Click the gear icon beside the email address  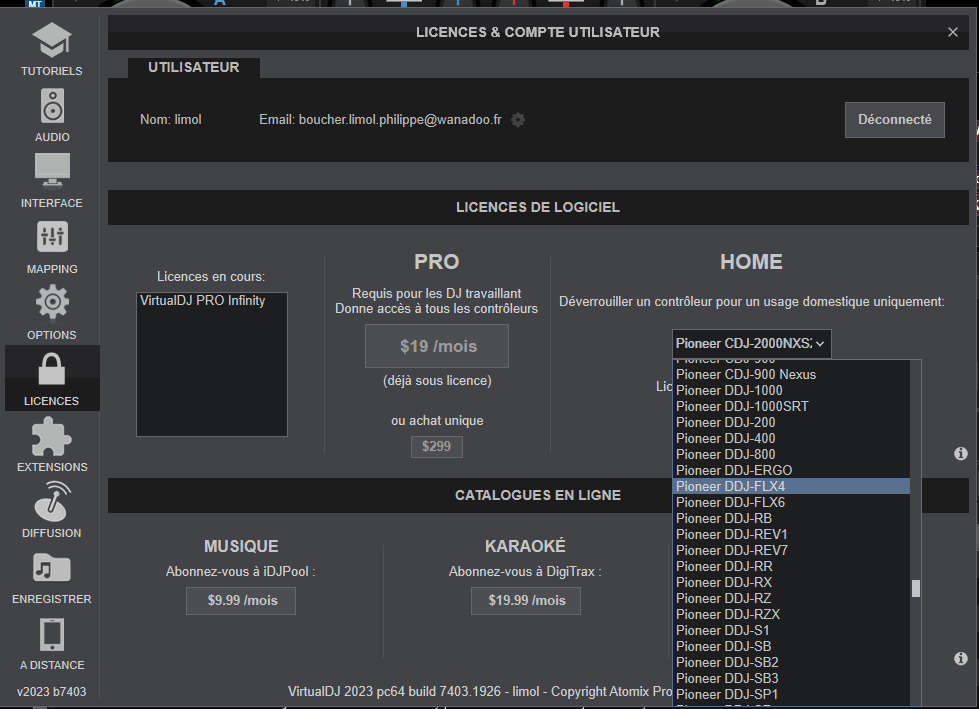518,120
